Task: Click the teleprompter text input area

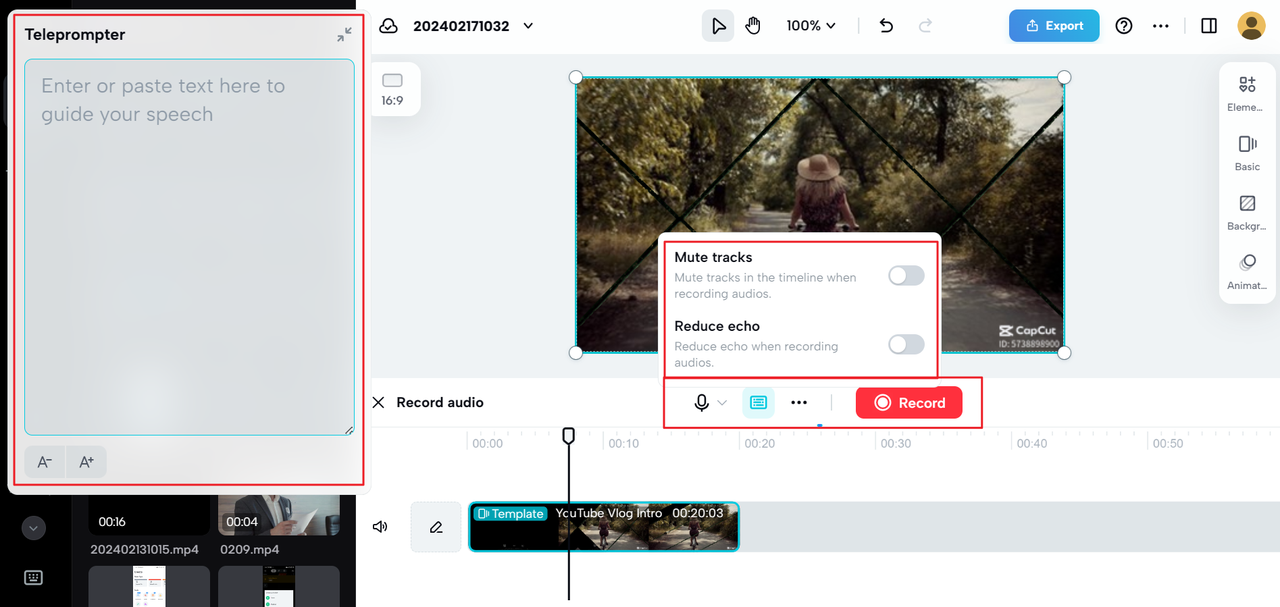Action: click(189, 247)
